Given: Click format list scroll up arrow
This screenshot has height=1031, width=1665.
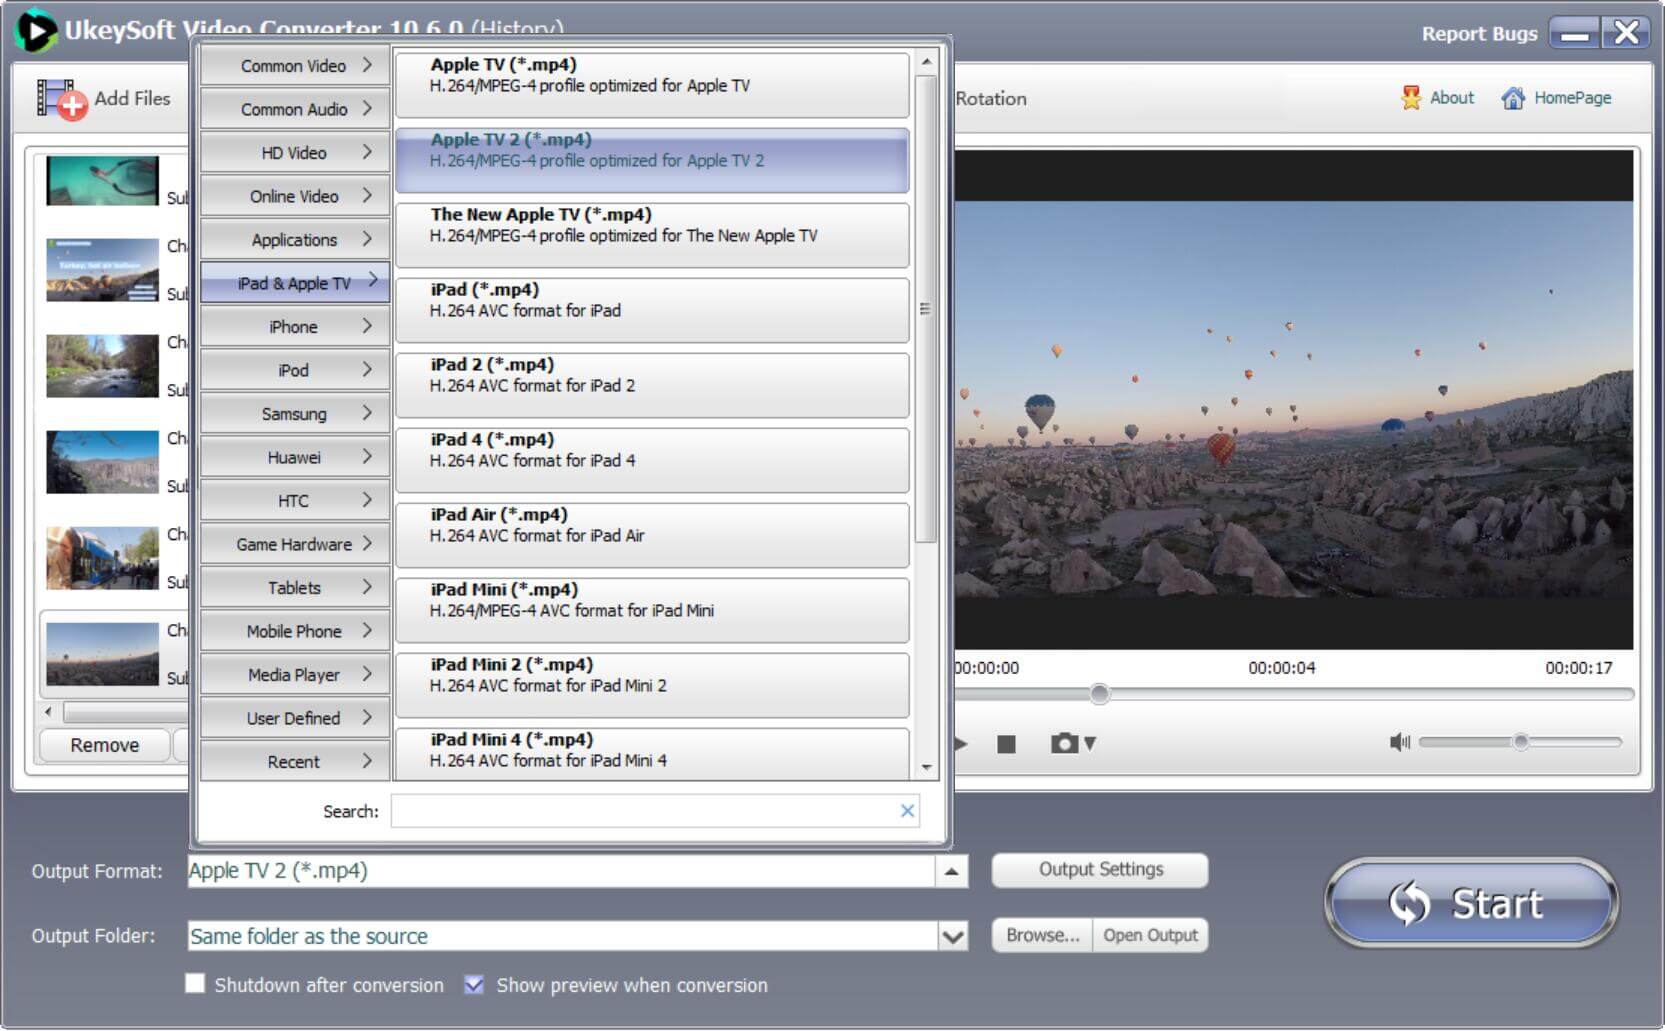Looking at the screenshot, I should tap(926, 62).
